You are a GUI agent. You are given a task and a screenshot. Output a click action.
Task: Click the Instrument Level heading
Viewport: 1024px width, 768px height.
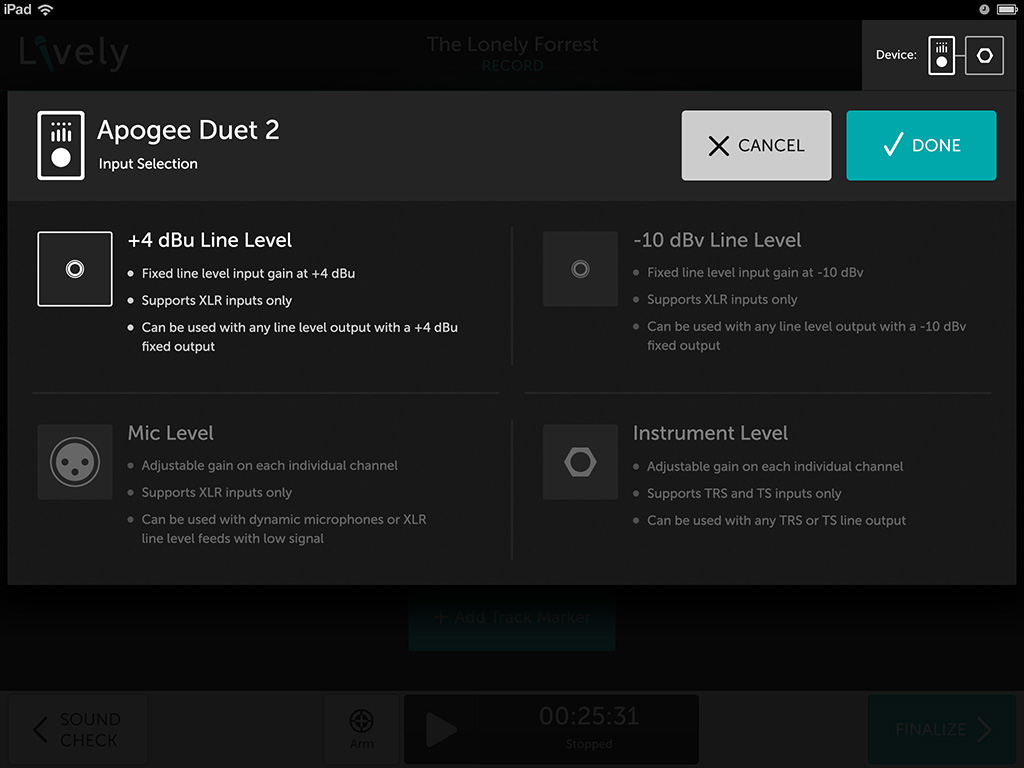710,433
